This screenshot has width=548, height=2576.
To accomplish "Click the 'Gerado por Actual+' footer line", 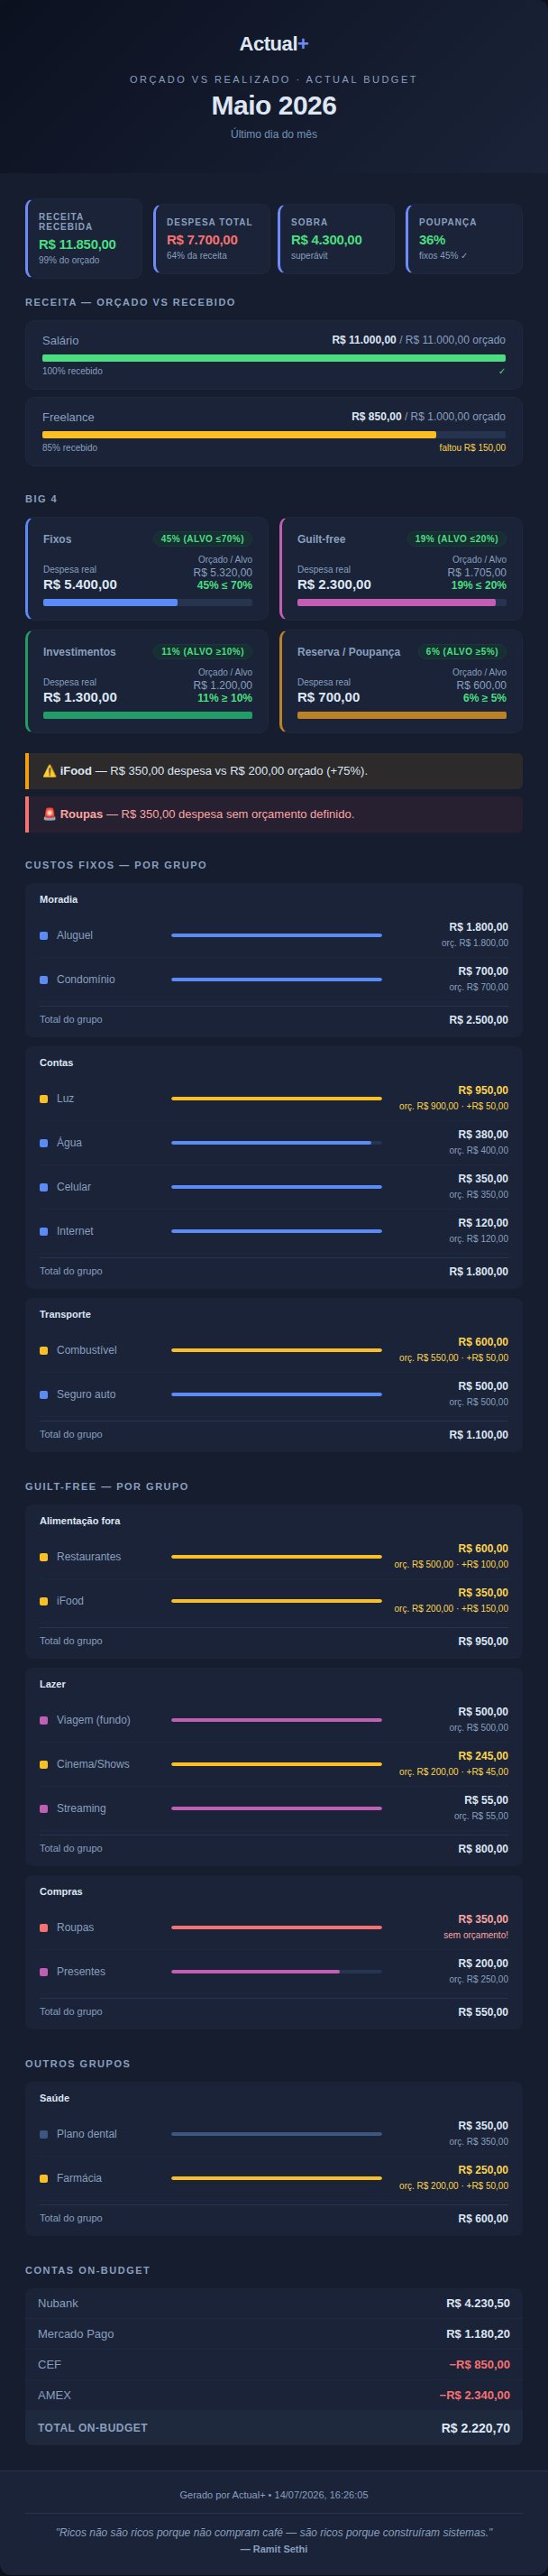I will pyautogui.click(x=274, y=2495).
